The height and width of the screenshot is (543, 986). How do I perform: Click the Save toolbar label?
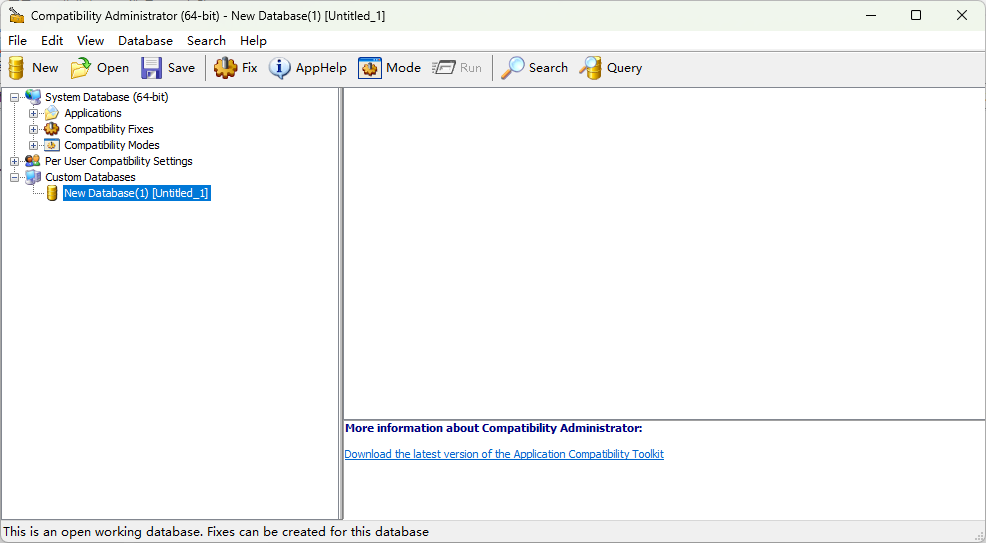tap(181, 68)
